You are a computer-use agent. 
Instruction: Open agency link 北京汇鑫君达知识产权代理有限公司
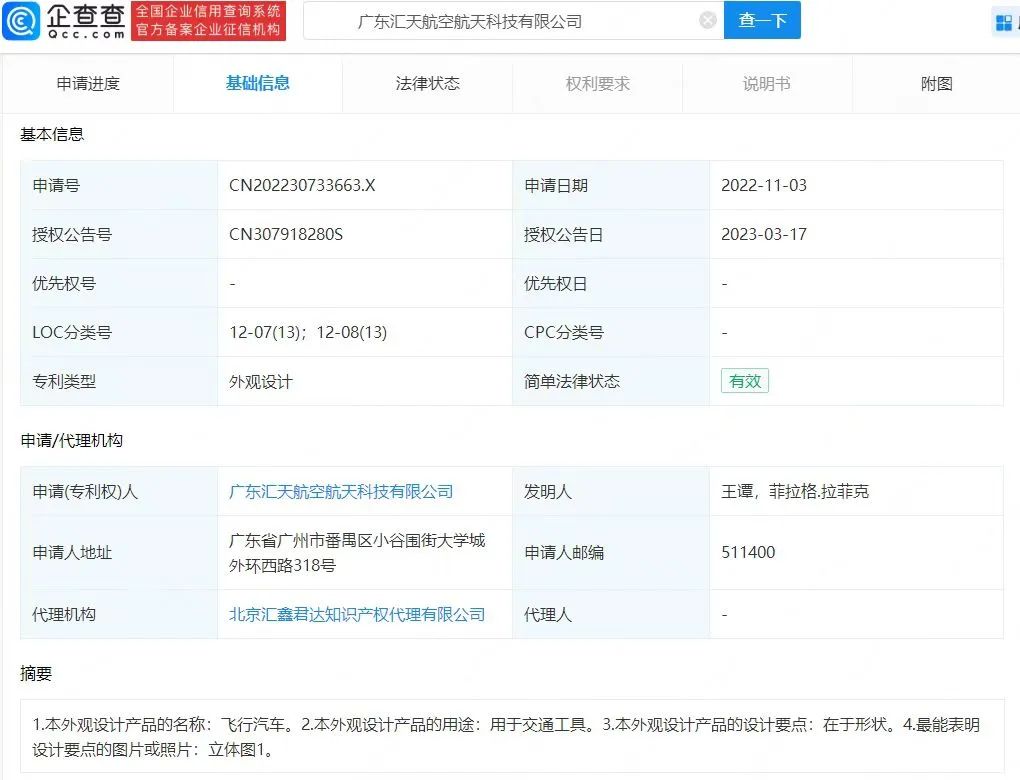click(x=356, y=614)
